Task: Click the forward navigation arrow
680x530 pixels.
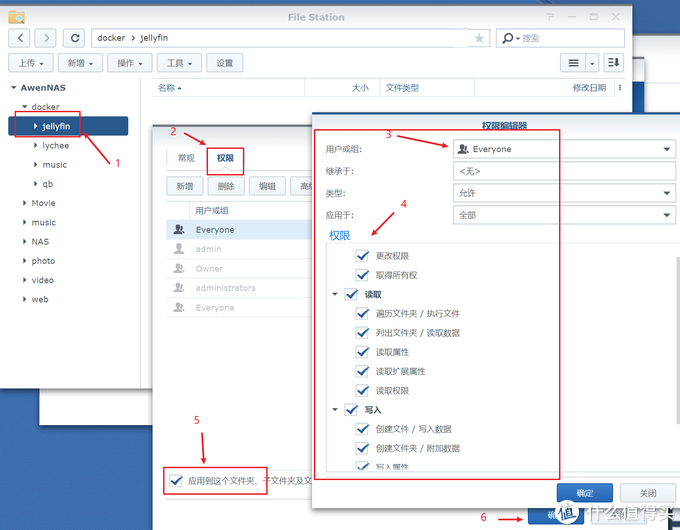Action: coord(46,38)
